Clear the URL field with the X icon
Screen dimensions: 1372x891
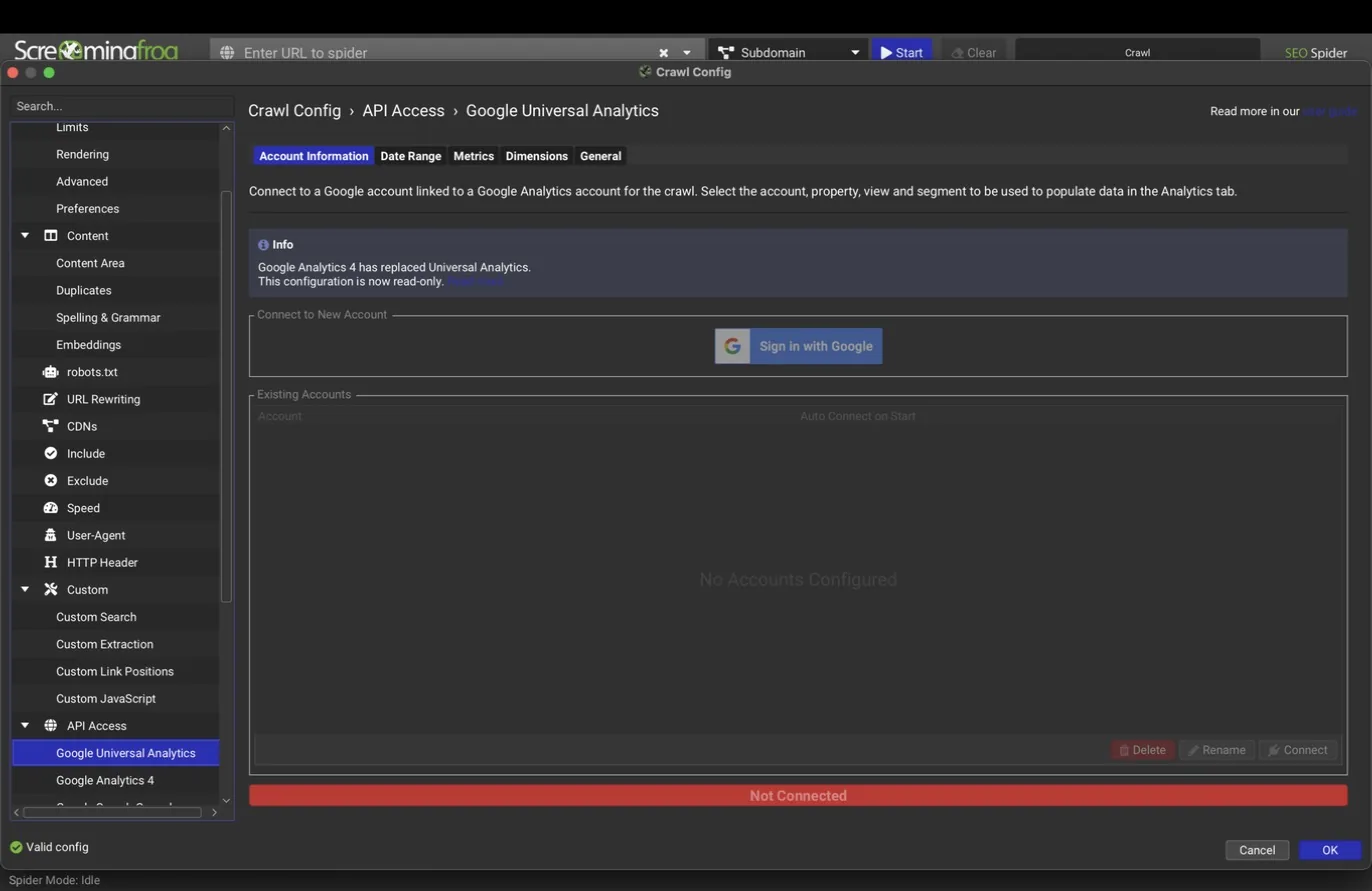pyautogui.click(x=663, y=53)
